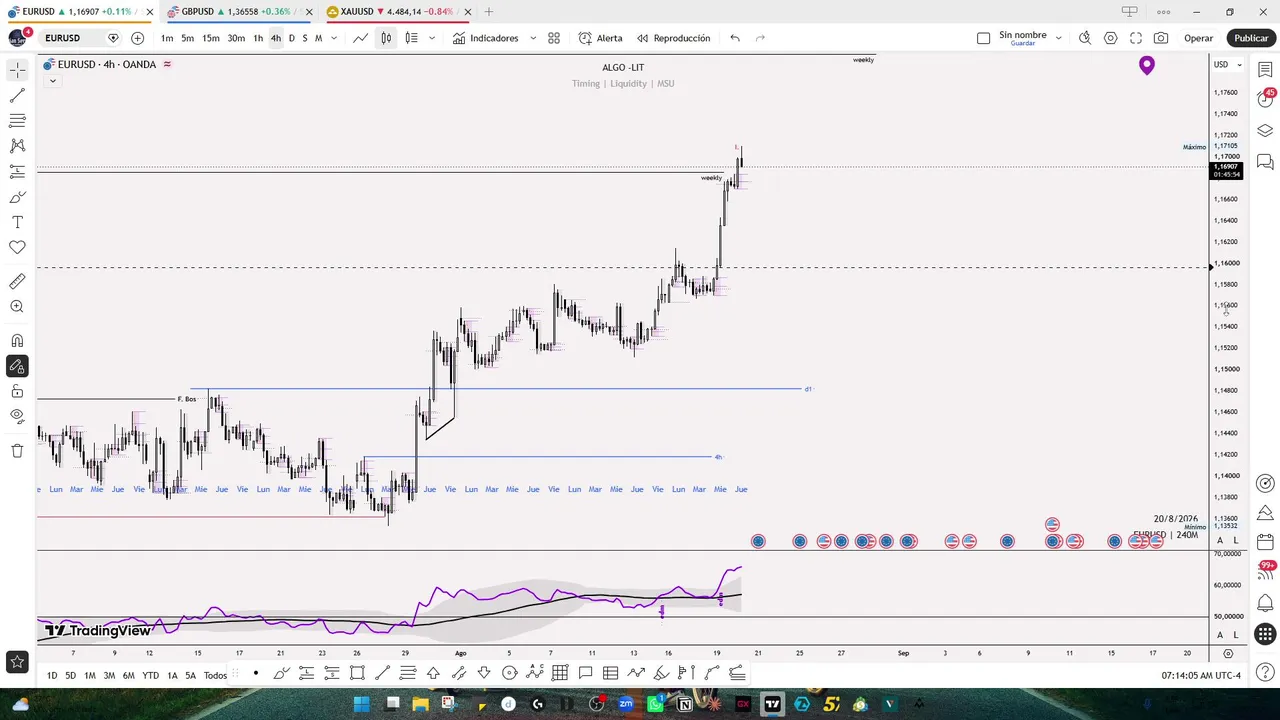Select the text annotation tool

pyautogui.click(x=17, y=222)
